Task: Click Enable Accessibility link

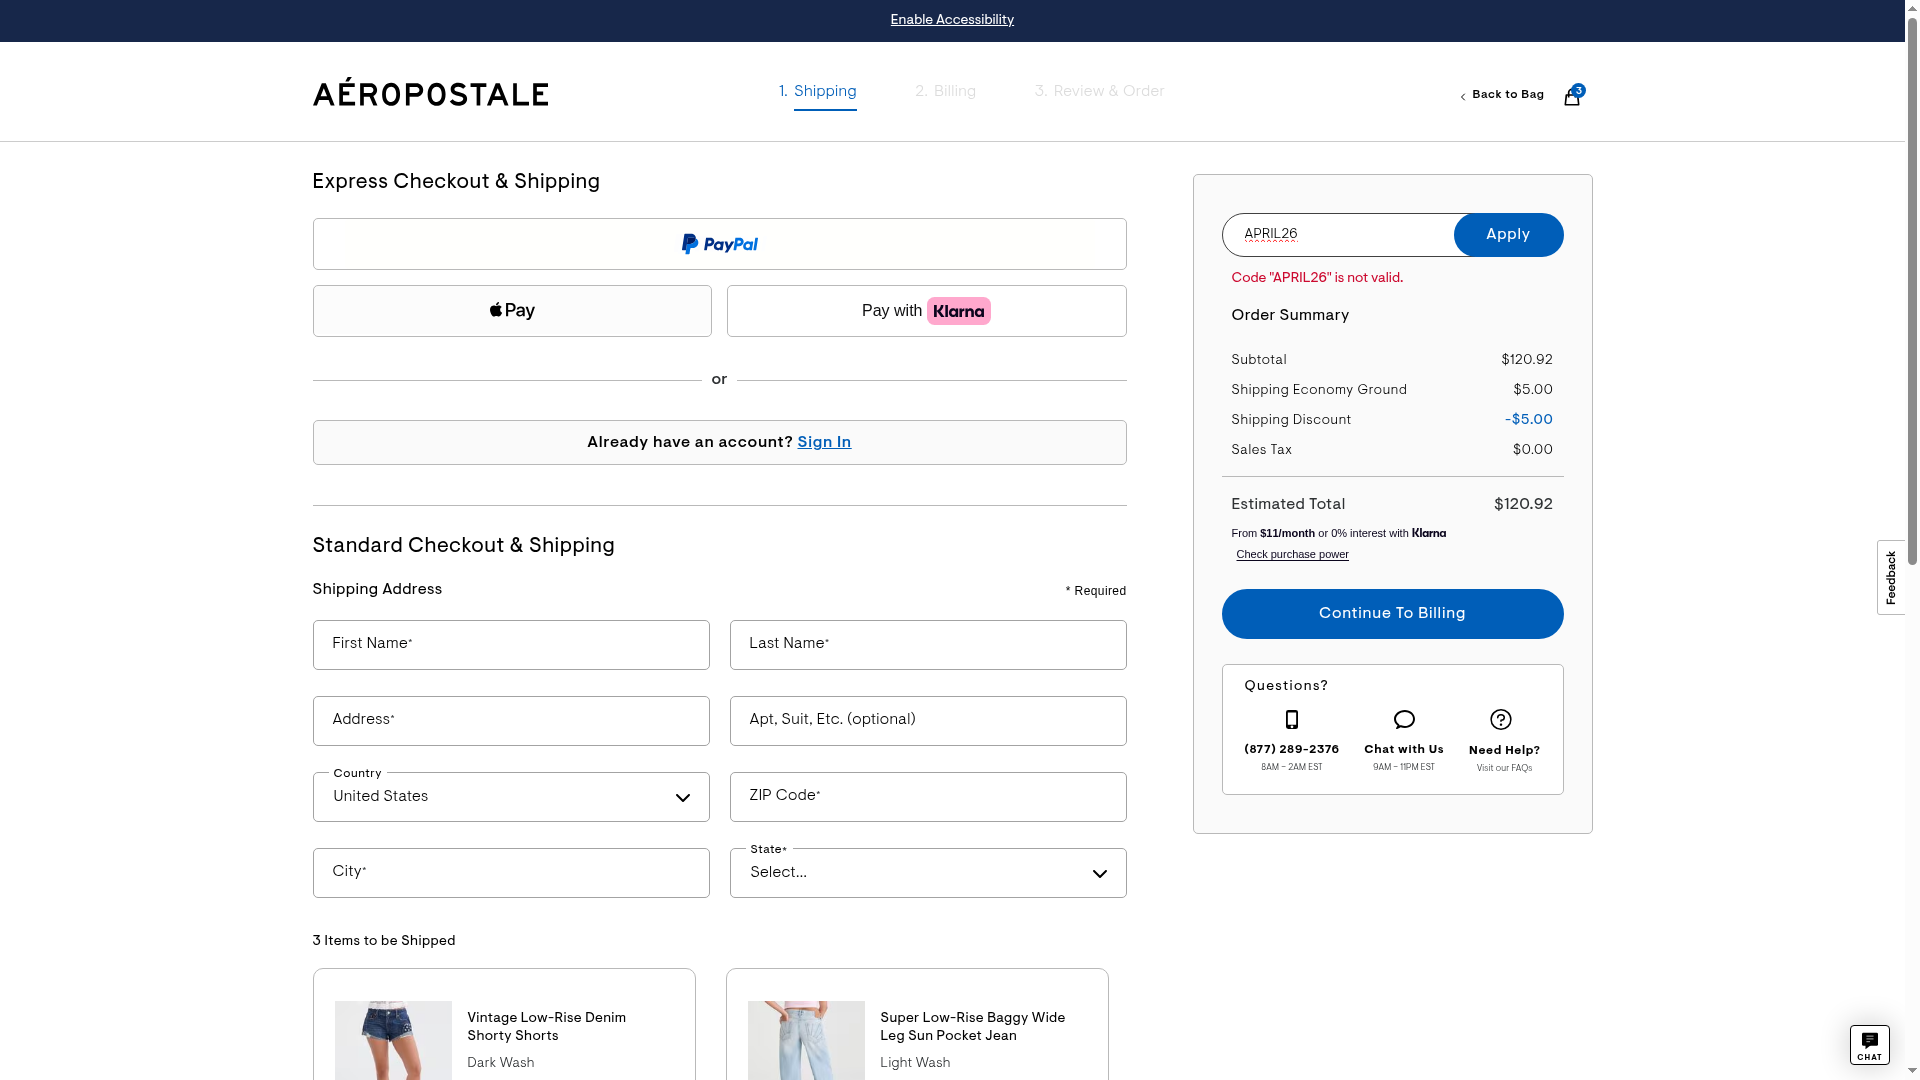Action: pyautogui.click(x=952, y=20)
